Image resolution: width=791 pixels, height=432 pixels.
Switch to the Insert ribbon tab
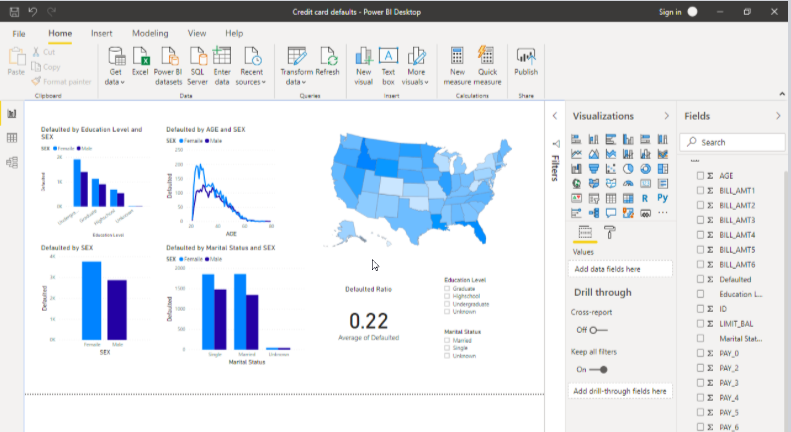click(101, 33)
